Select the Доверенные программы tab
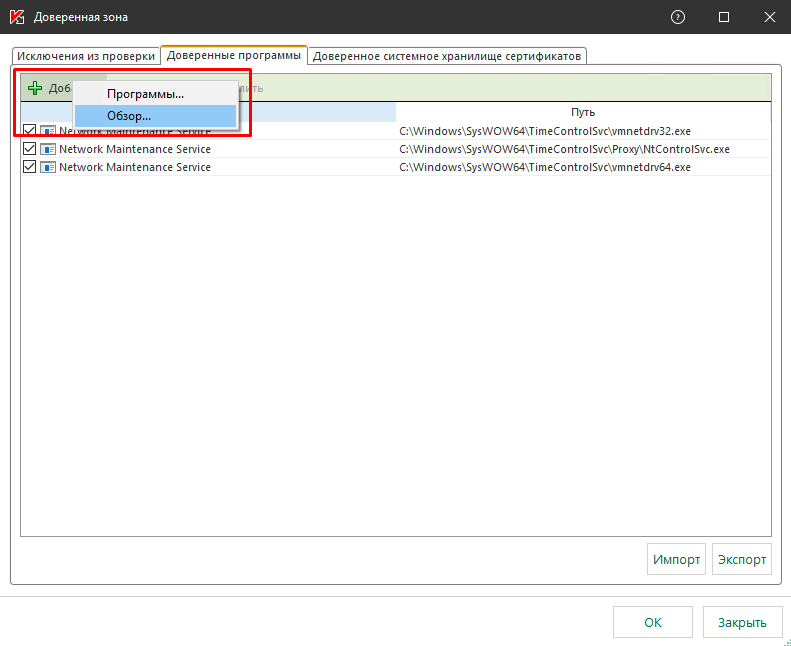 (x=234, y=55)
